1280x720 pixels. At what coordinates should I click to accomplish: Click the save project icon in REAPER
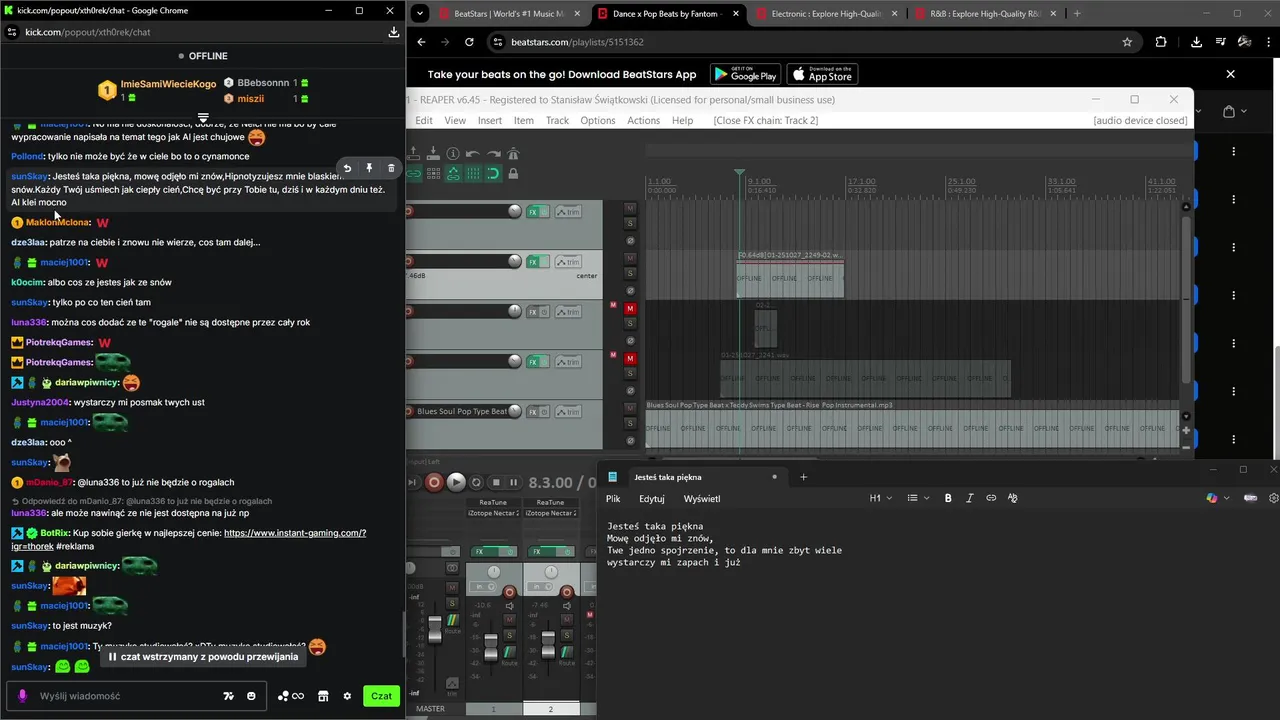433,153
